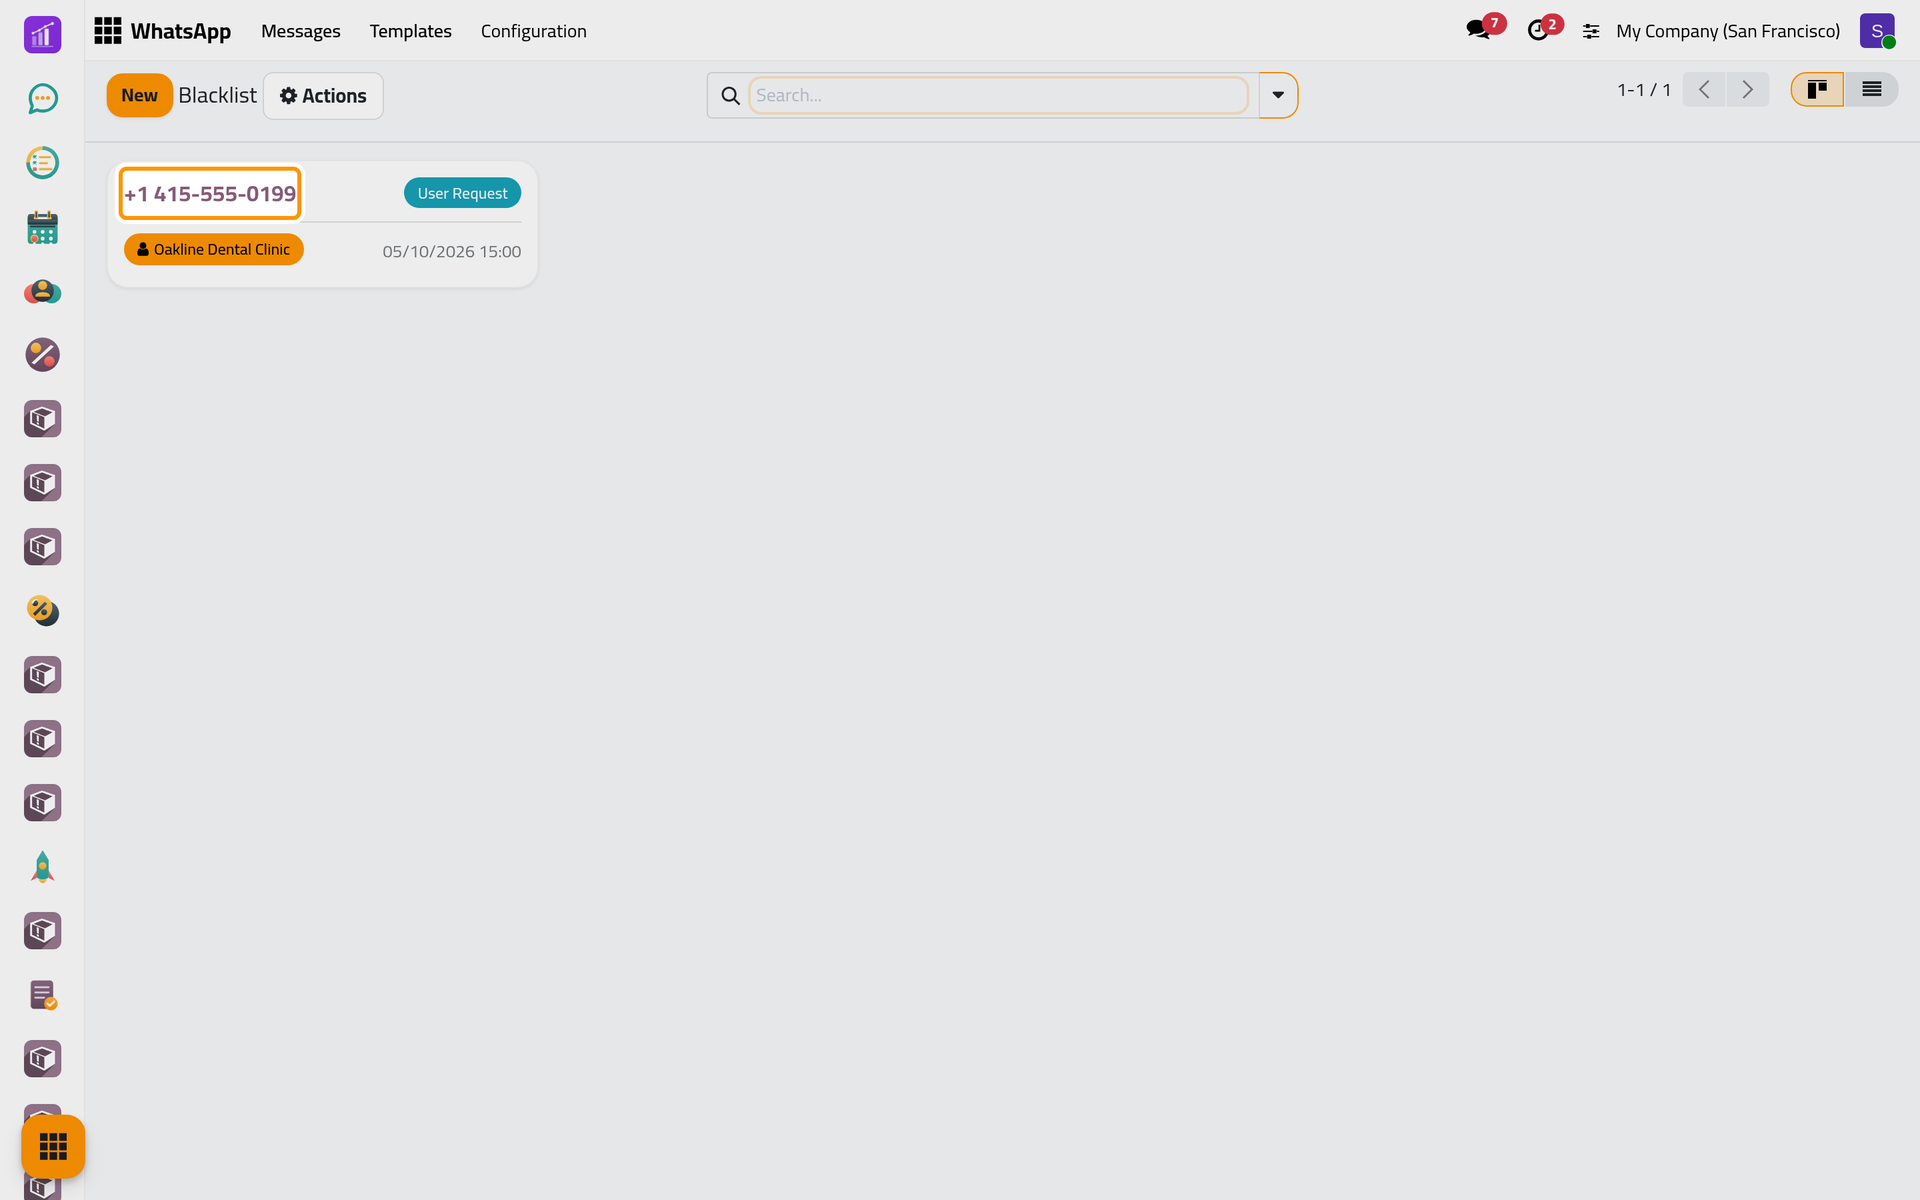This screenshot has height=1200, width=1920.
Task: Open the Messages menu
Action: tap(301, 31)
